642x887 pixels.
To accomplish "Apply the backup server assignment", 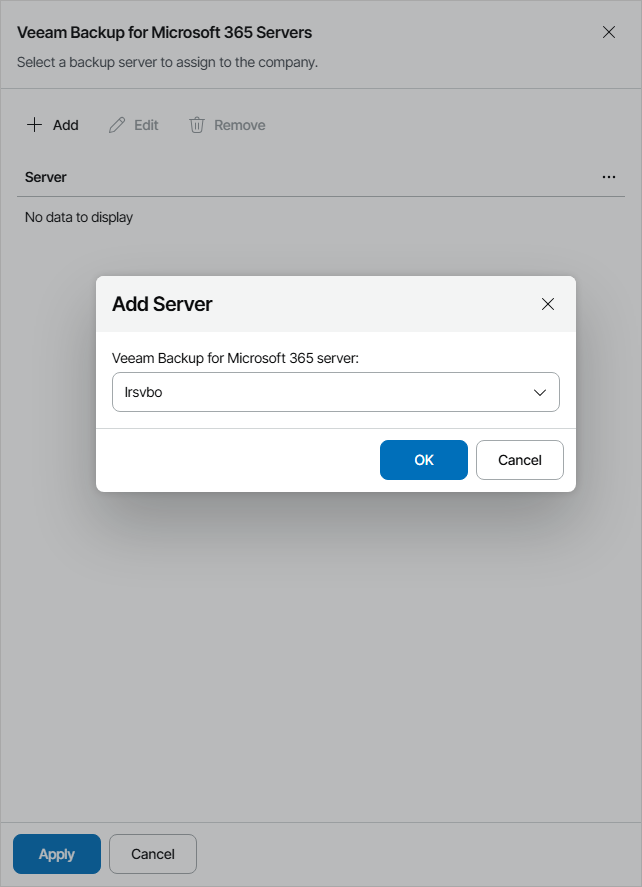I will [x=56, y=854].
